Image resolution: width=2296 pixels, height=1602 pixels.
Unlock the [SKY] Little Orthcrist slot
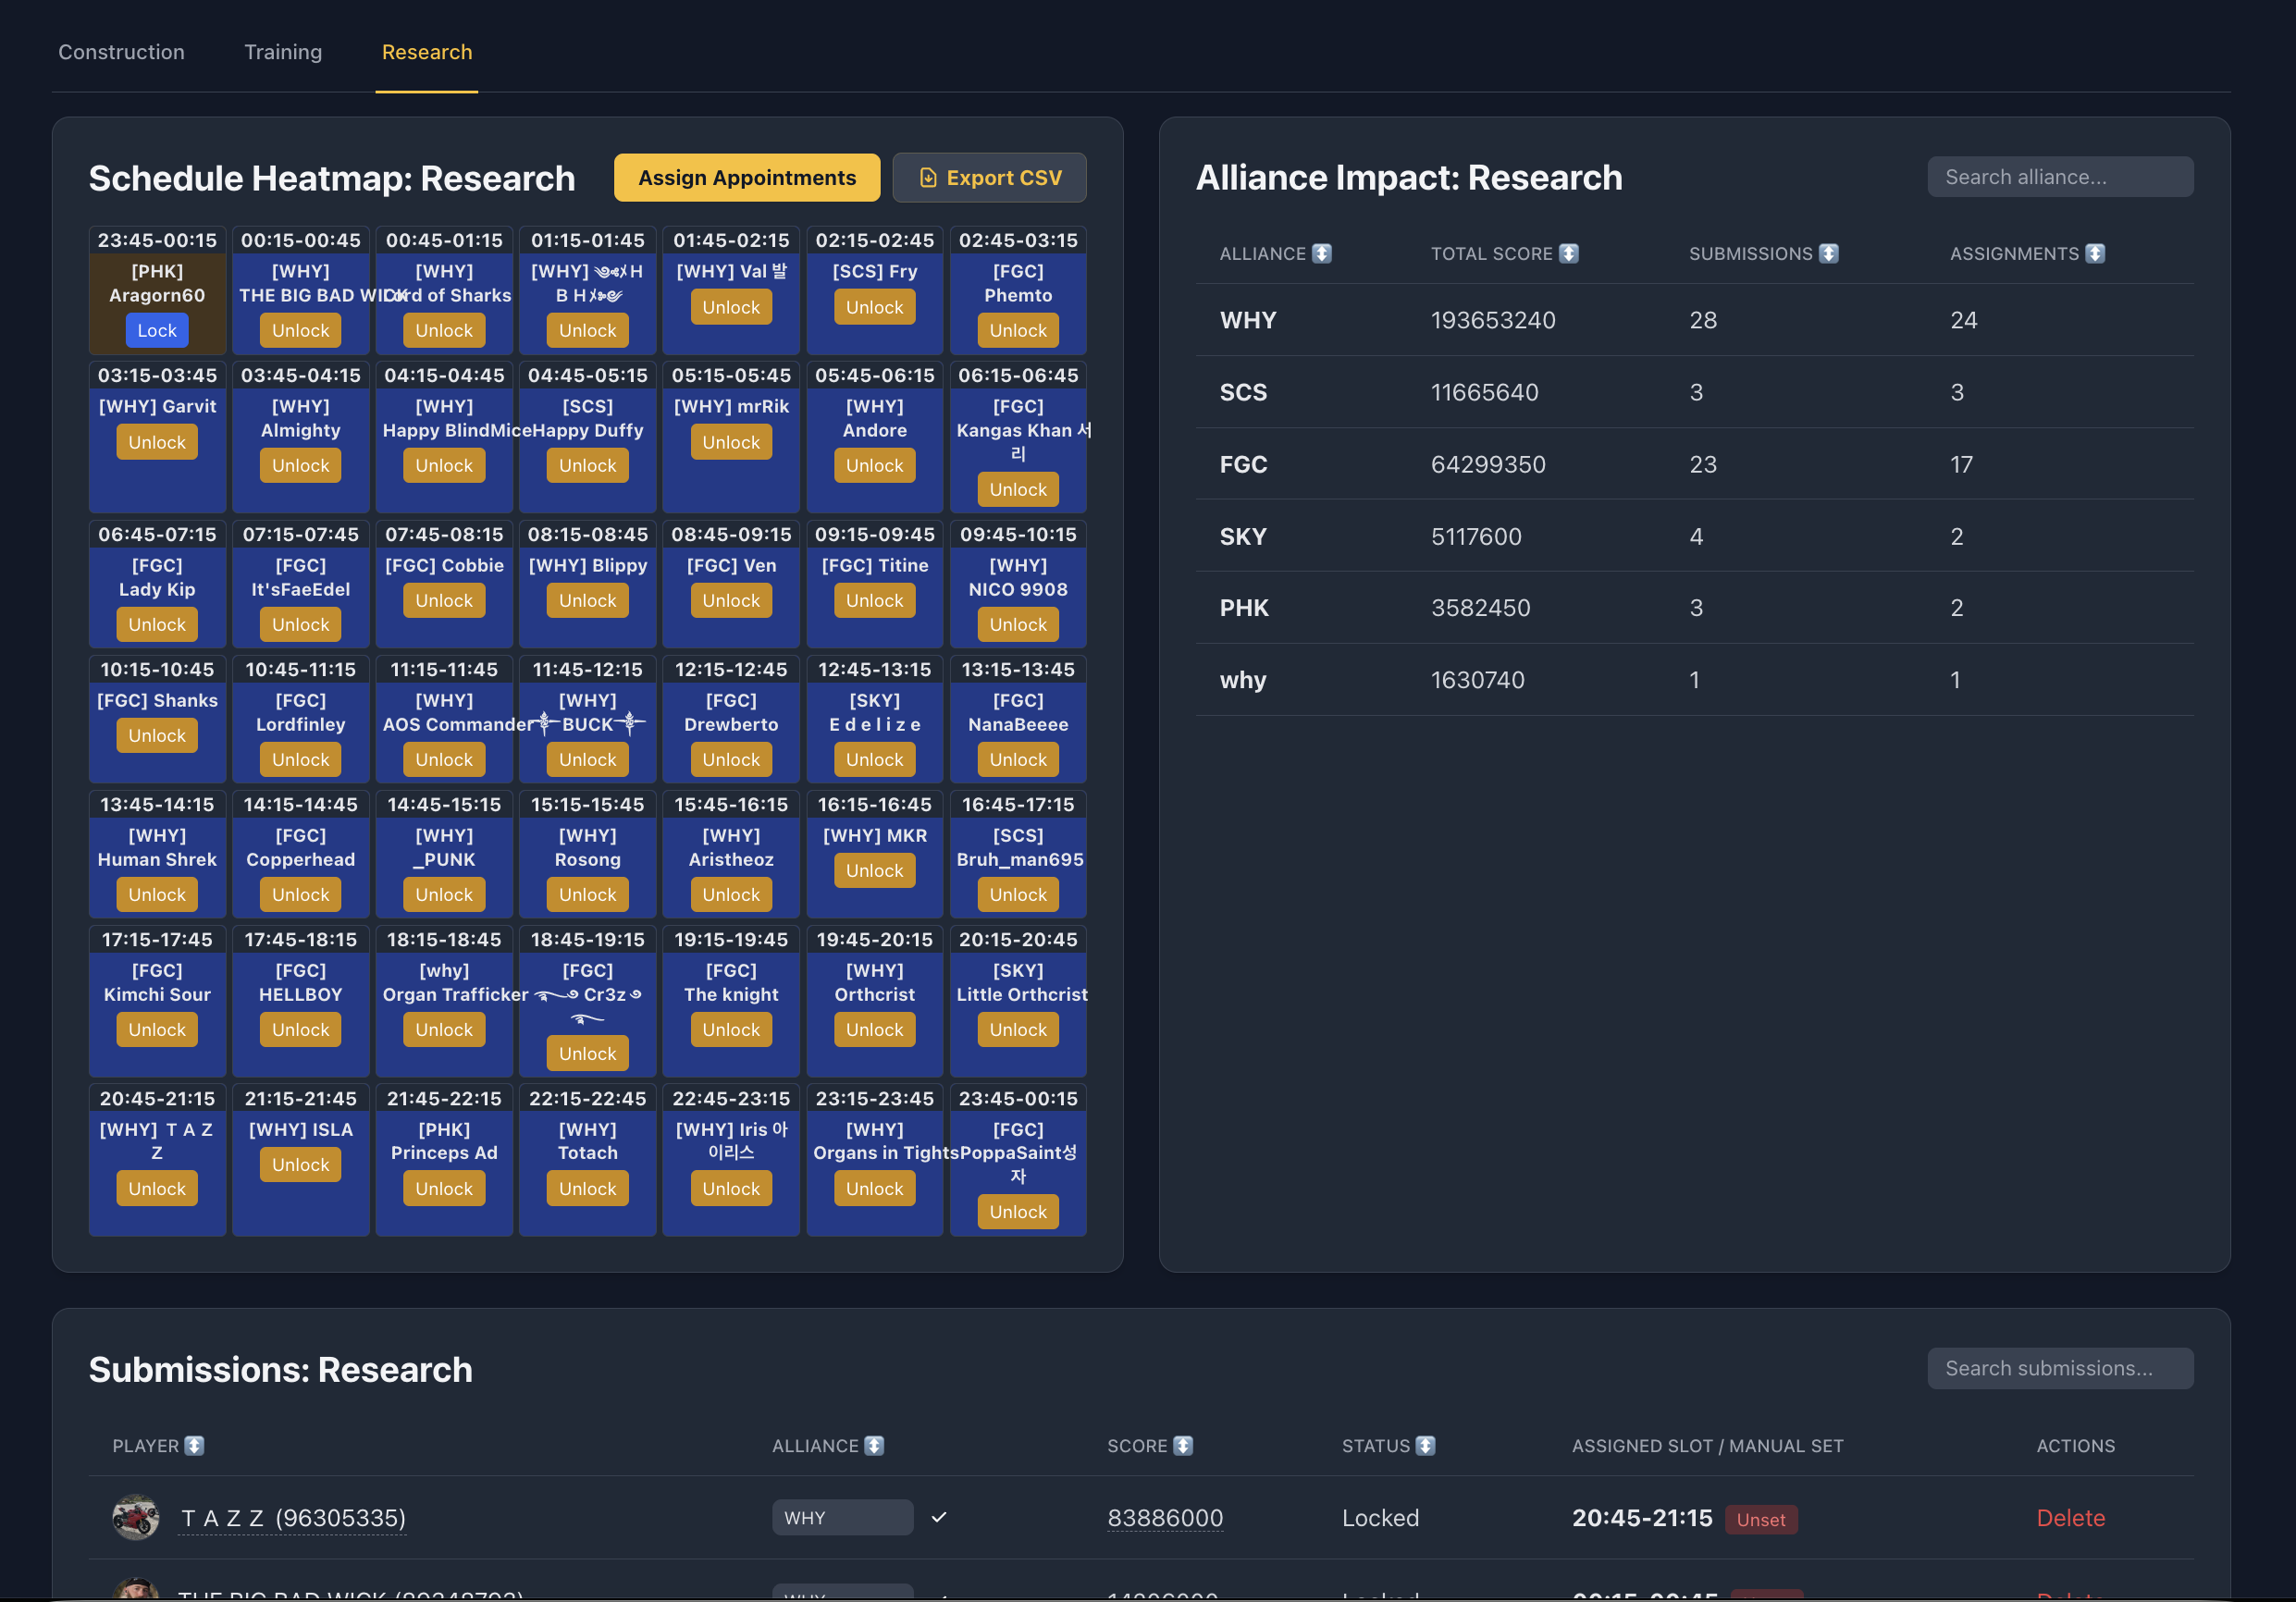[x=1018, y=1030]
